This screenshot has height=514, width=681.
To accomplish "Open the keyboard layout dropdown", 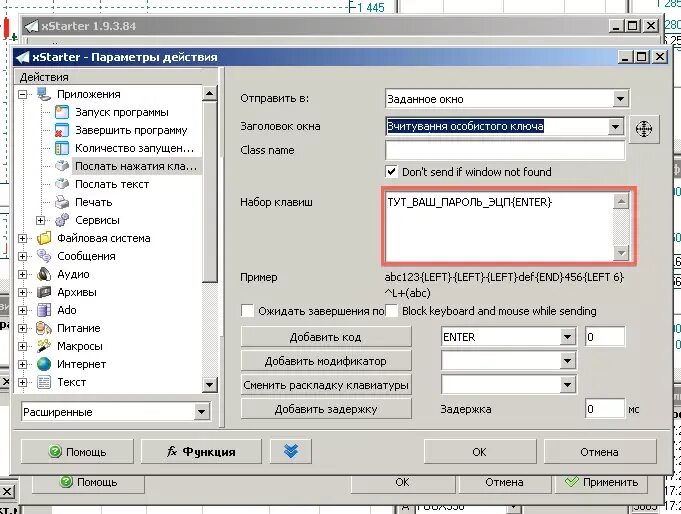I will coord(567,385).
